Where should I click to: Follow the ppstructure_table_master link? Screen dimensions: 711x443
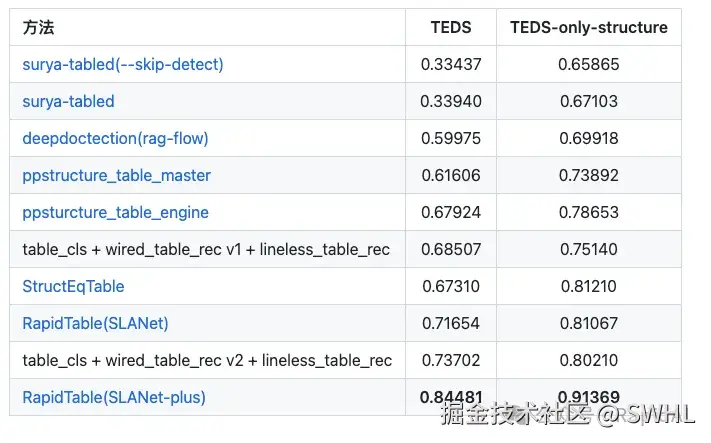click(x=116, y=176)
